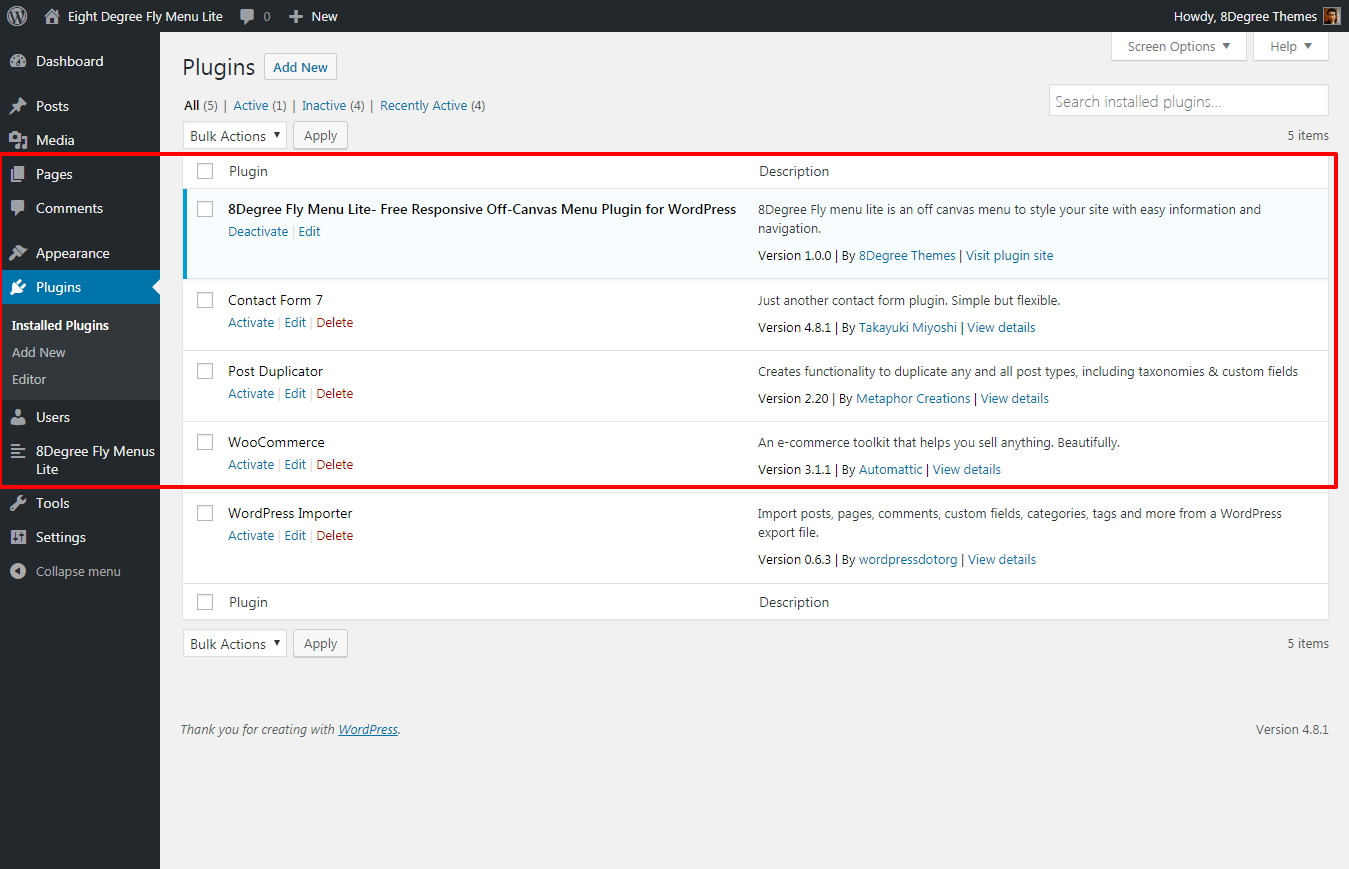Click the WordPress link in the footer

click(x=368, y=730)
